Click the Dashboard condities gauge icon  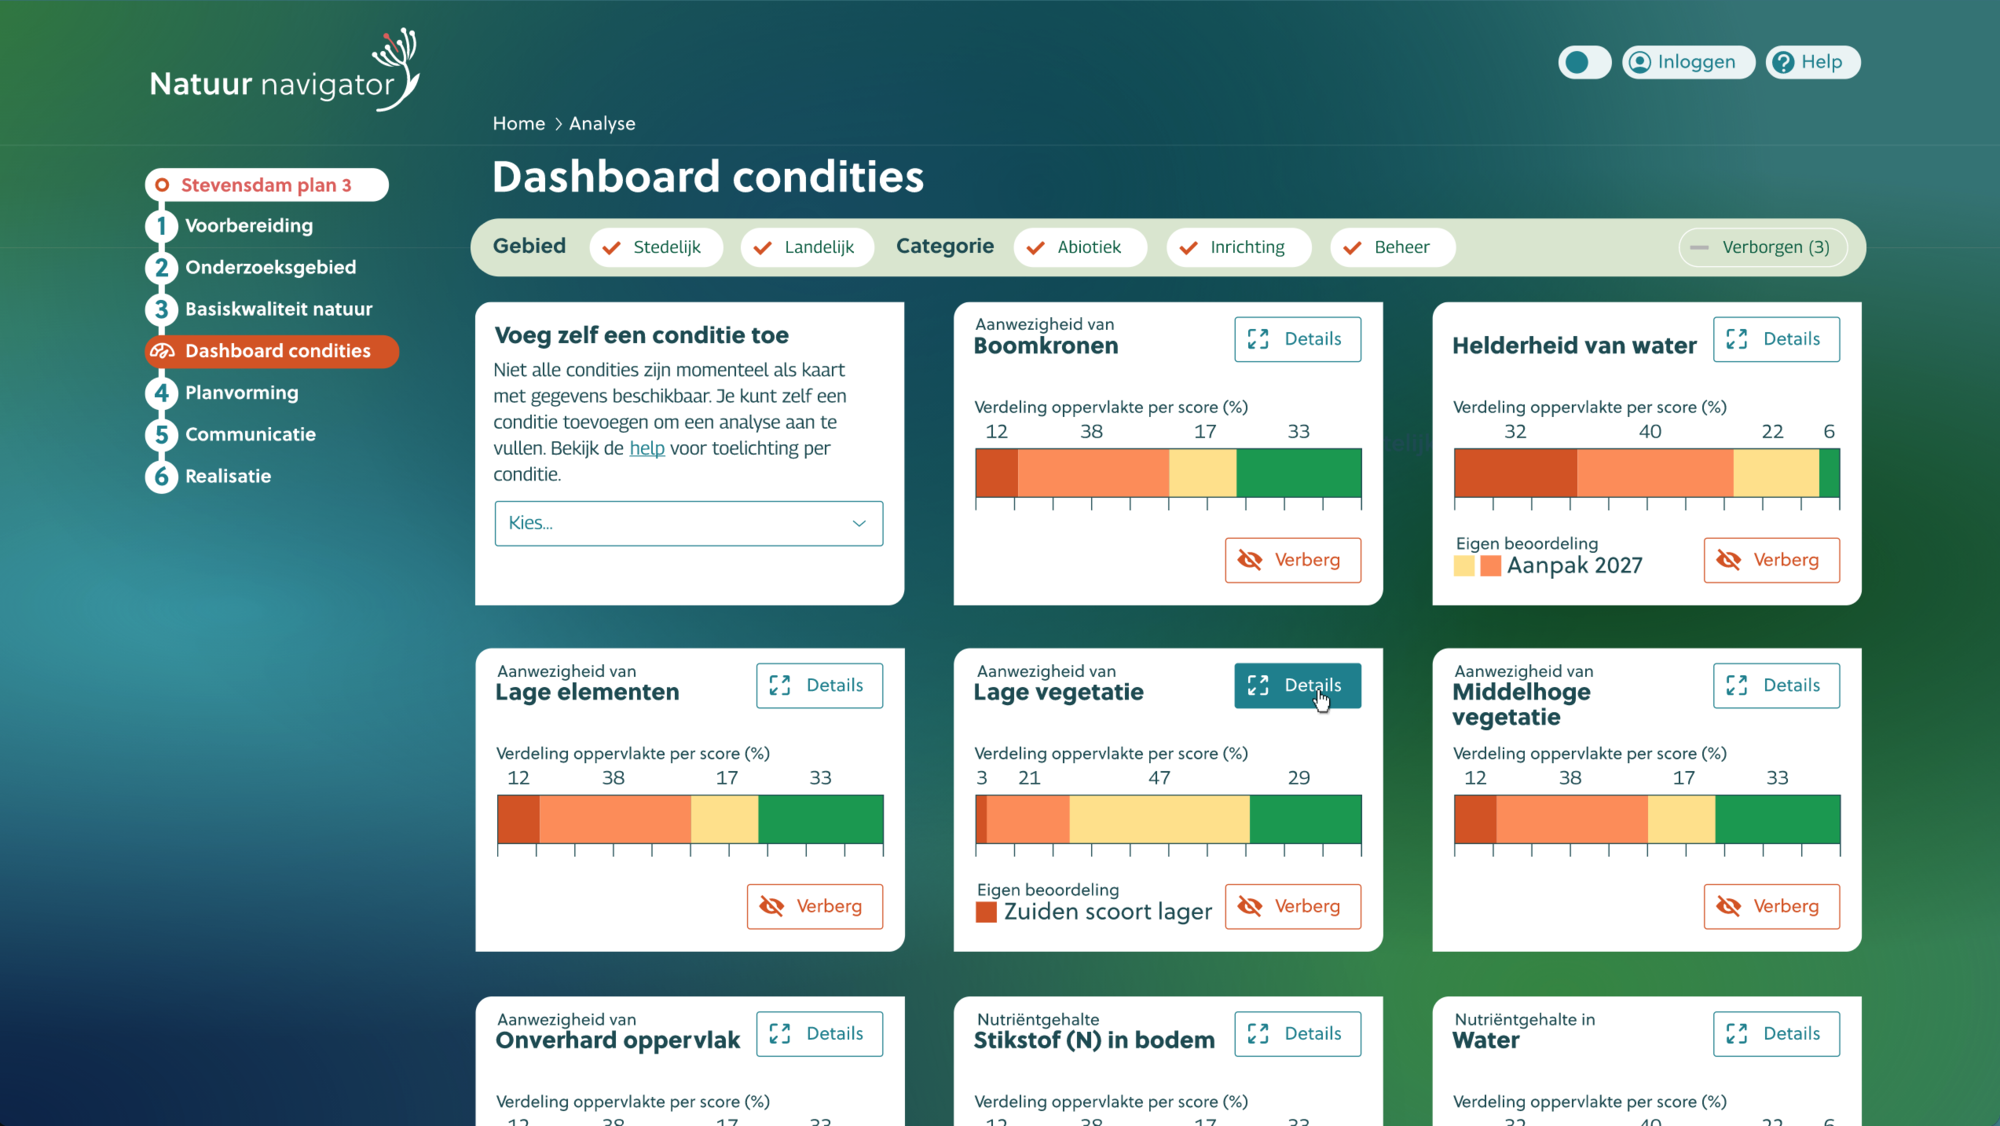click(x=162, y=351)
